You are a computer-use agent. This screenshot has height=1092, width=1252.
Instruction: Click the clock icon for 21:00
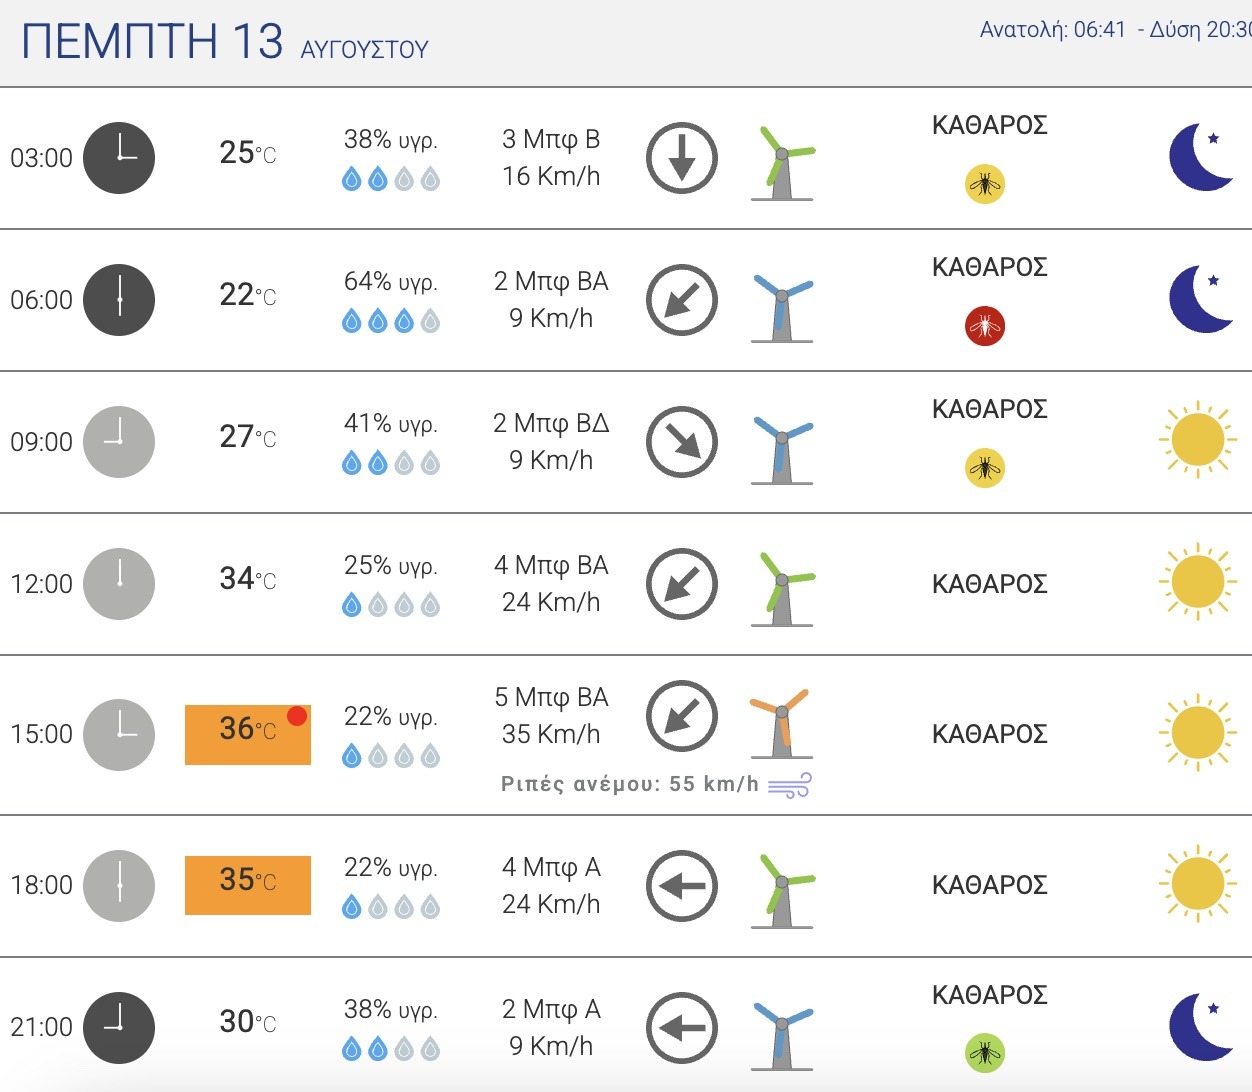click(119, 1027)
